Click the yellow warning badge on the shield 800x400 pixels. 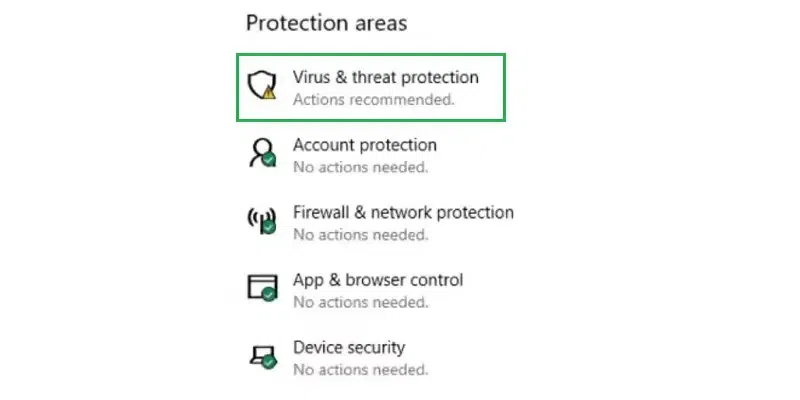(269, 93)
